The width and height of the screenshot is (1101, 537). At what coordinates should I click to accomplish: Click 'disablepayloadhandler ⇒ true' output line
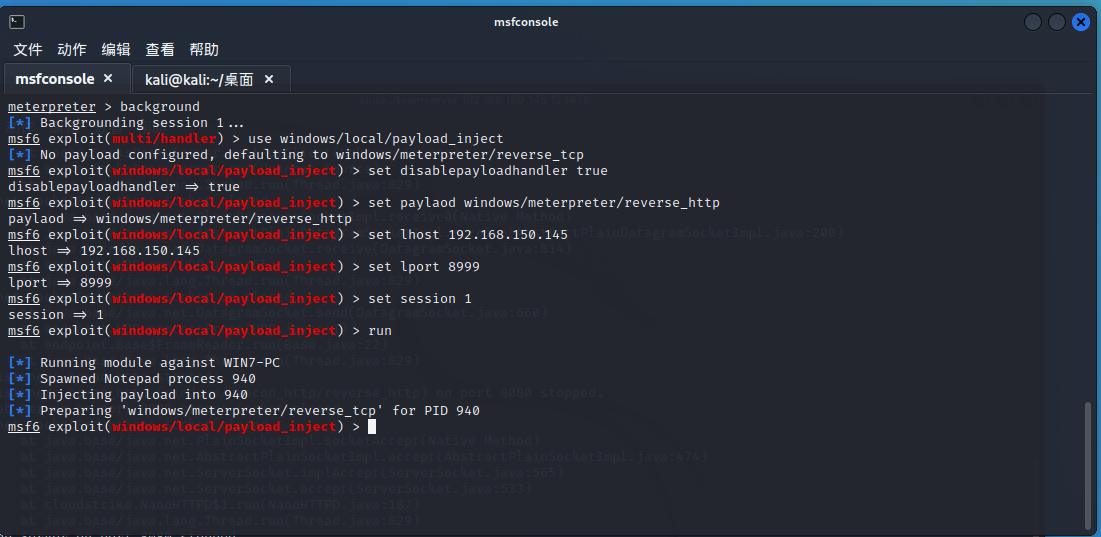tap(124, 187)
